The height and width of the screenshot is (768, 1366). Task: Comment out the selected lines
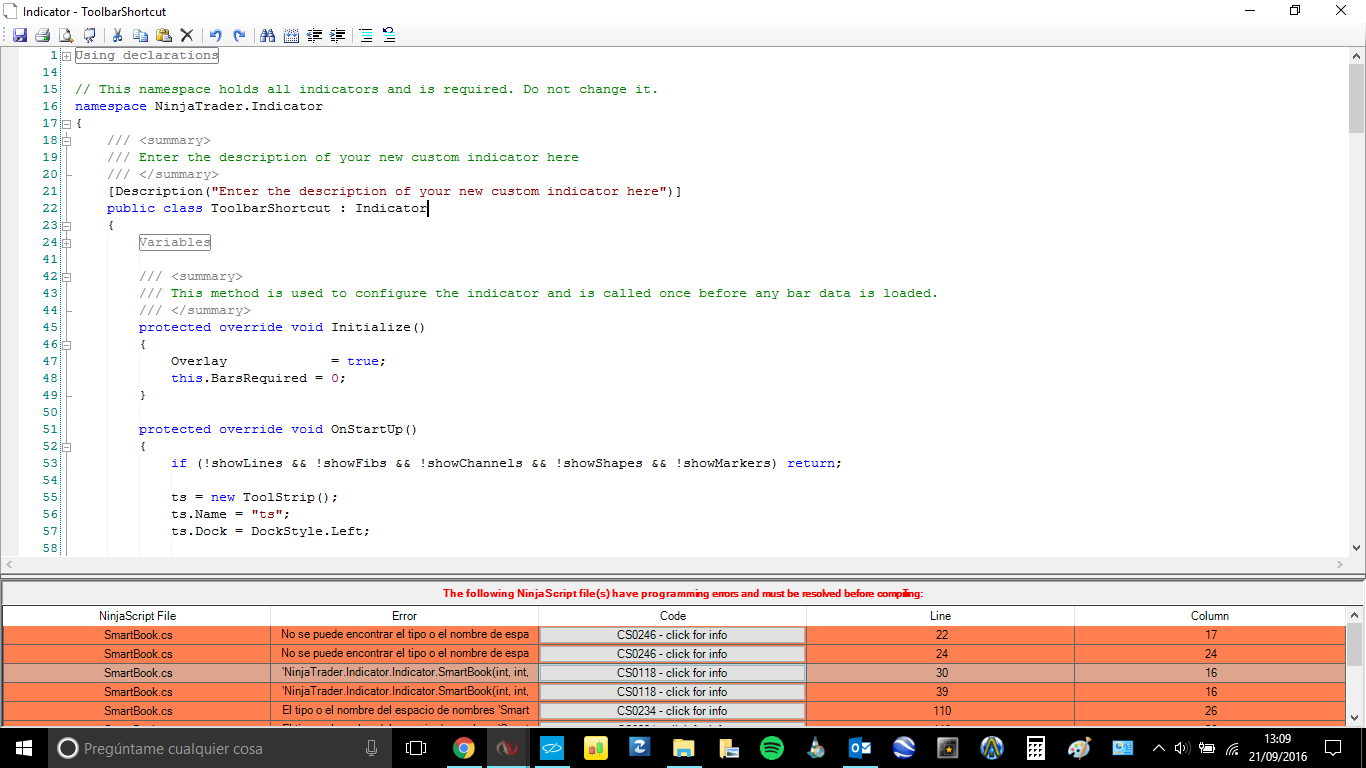coord(366,35)
